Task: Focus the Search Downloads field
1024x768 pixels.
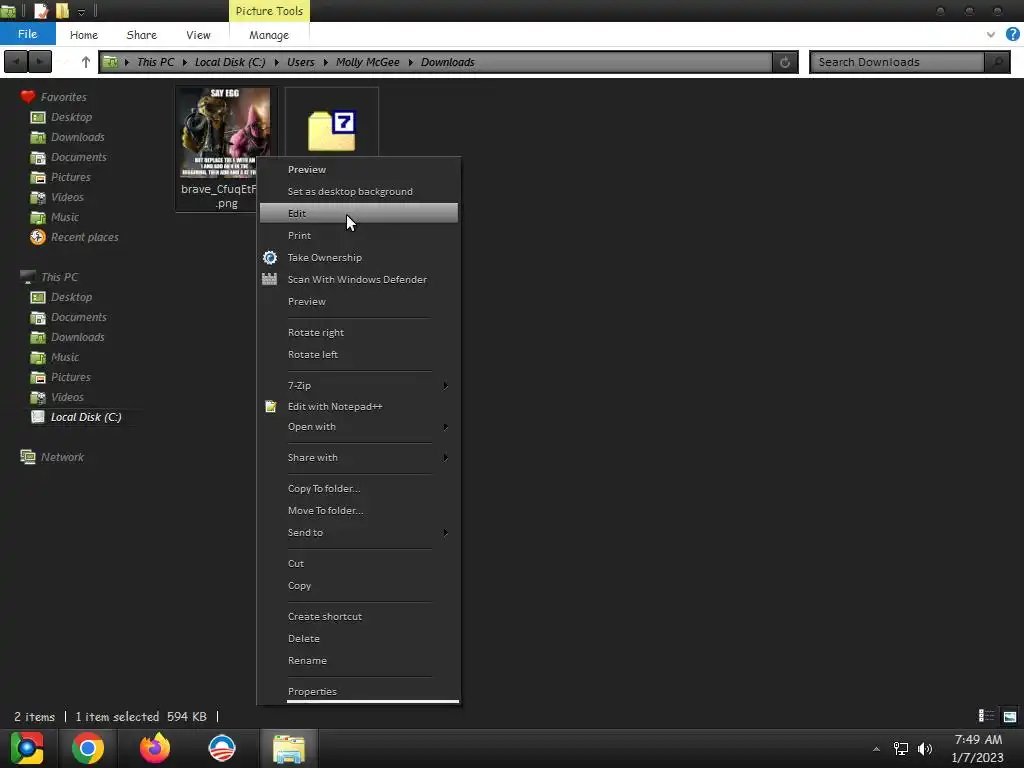Action: [897, 62]
